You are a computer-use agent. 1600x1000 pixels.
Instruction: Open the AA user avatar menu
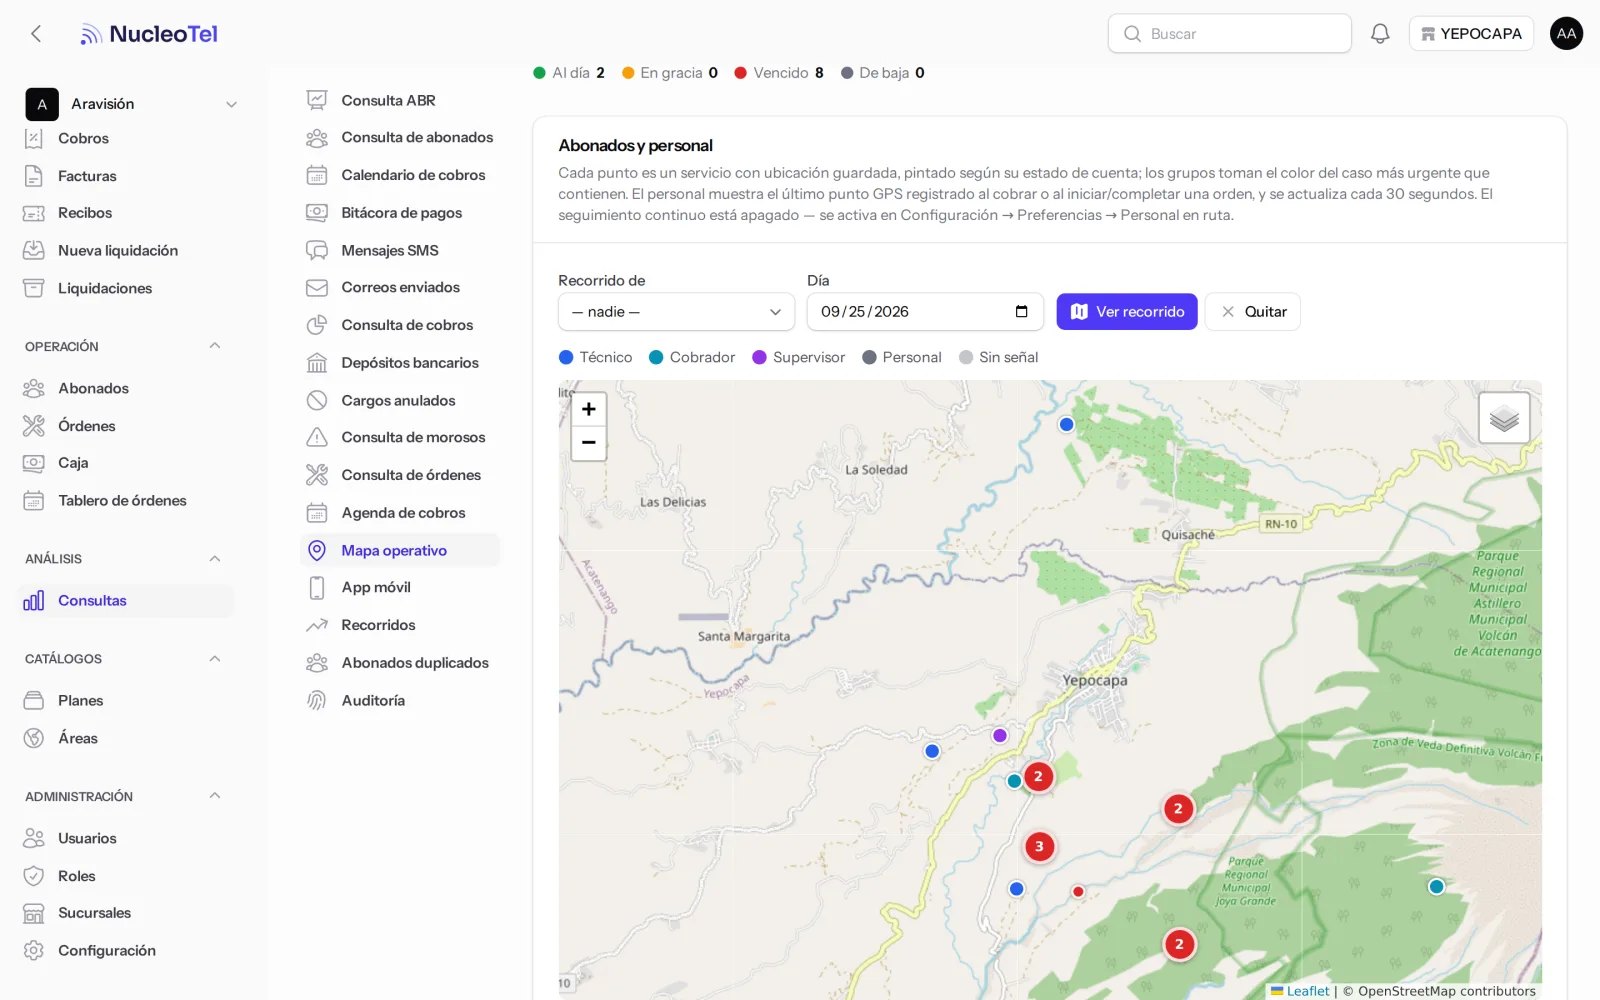[1566, 34]
